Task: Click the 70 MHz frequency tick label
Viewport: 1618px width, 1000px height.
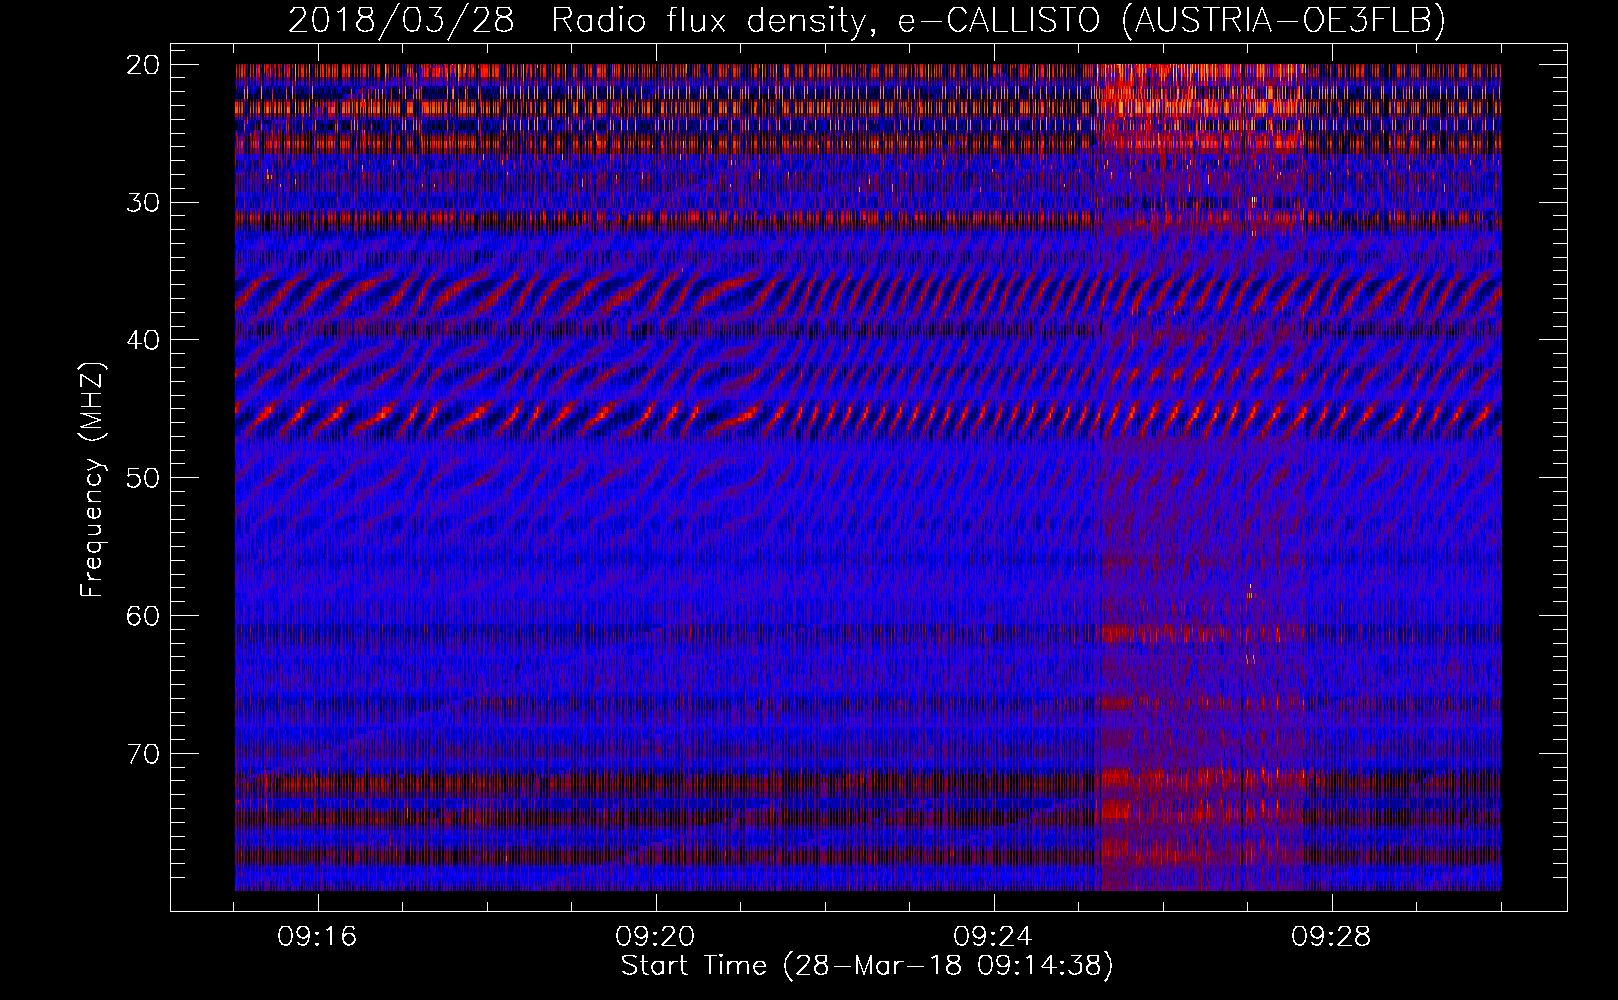Action: coord(143,754)
